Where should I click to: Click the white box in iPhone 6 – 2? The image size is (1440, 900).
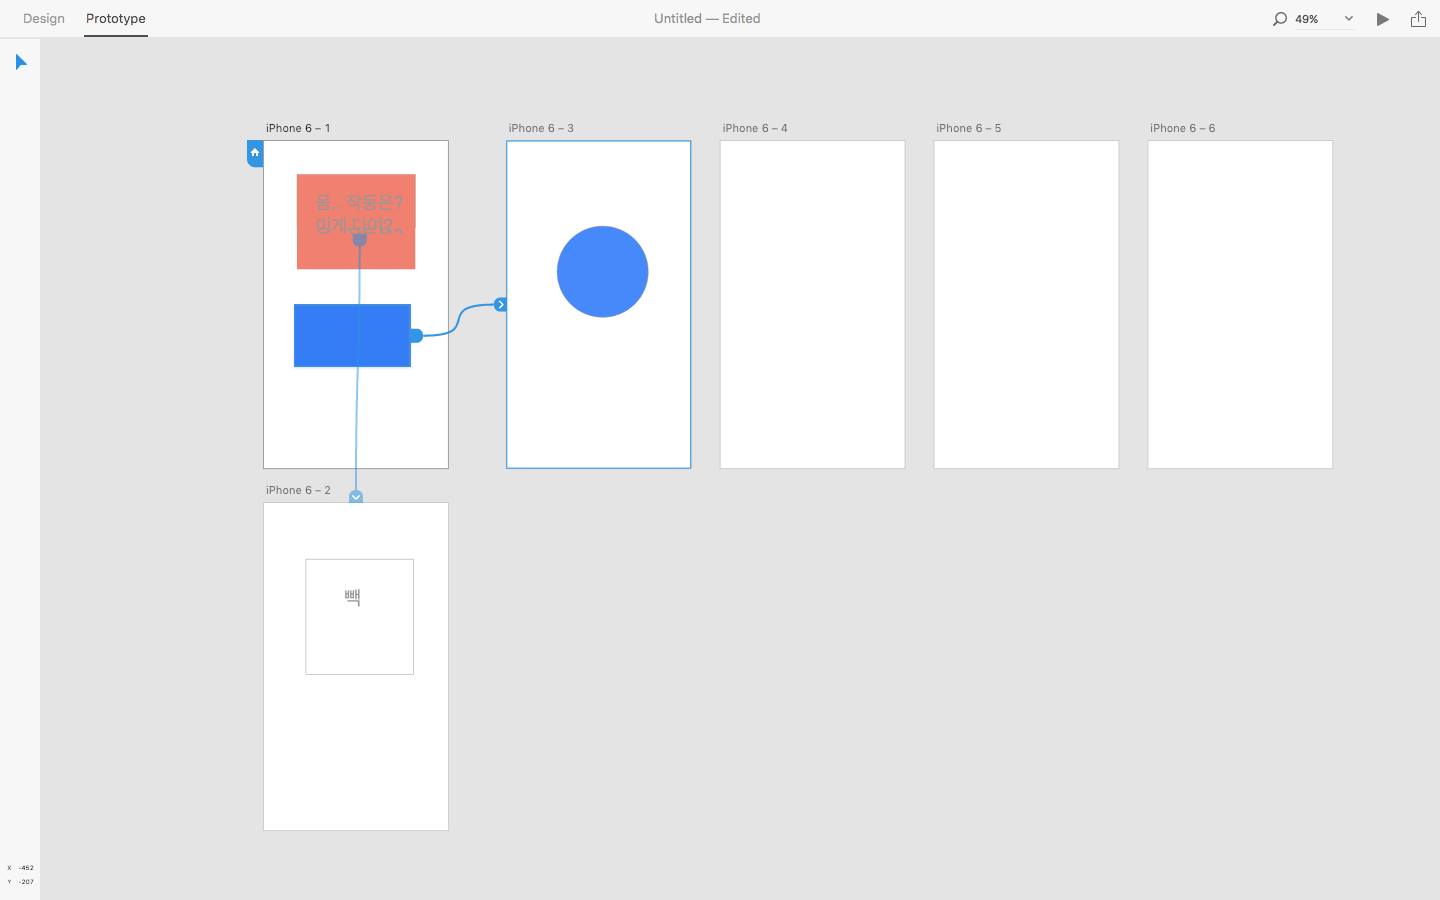pyautogui.click(x=360, y=617)
